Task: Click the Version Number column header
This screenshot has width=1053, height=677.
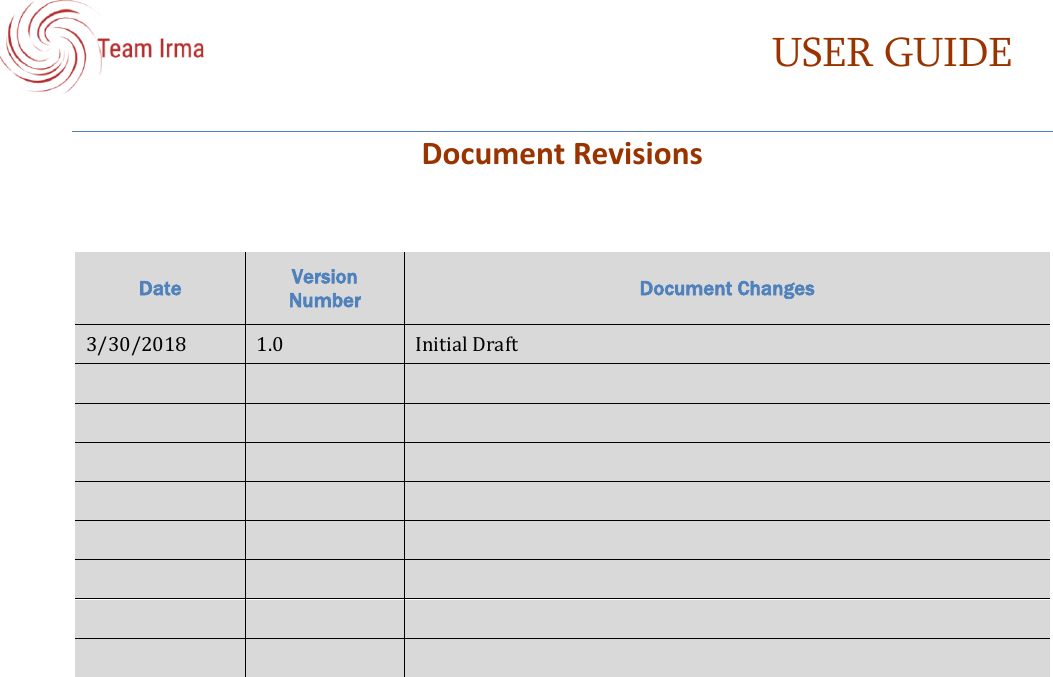Action: point(323,288)
